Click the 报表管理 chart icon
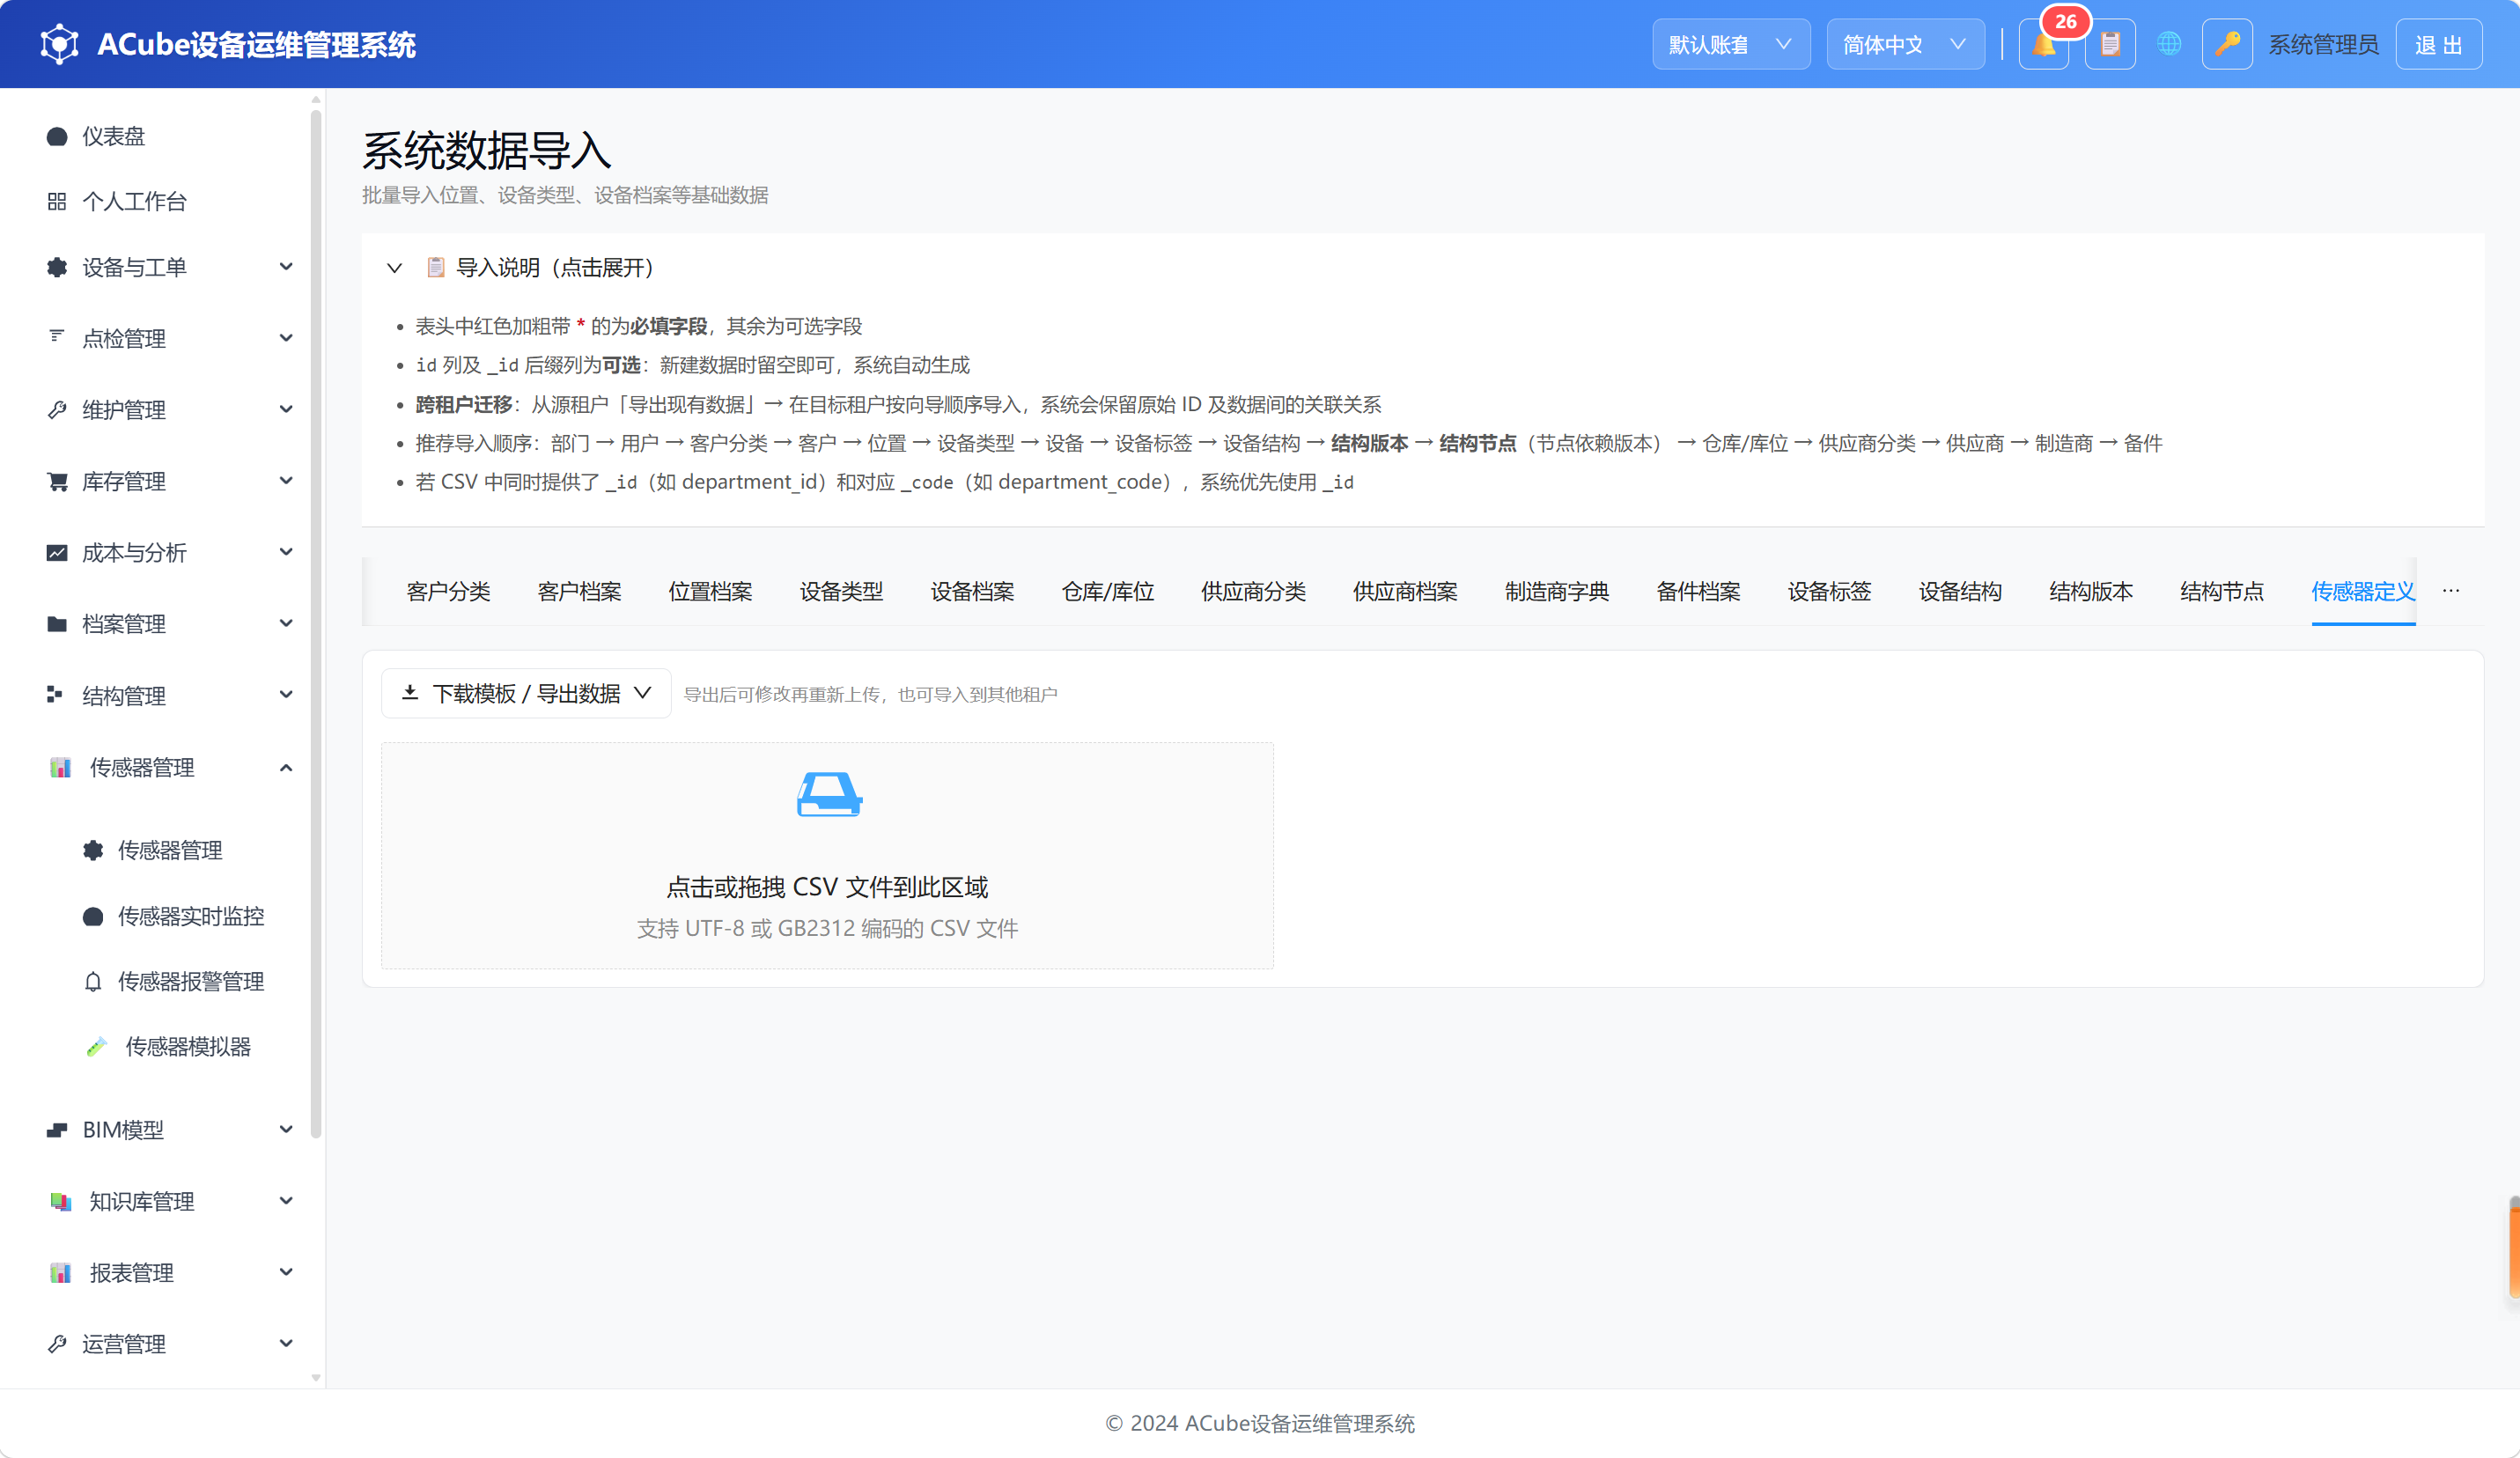Image resolution: width=2520 pixels, height=1458 pixels. pyautogui.click(x=61, y=1273)
